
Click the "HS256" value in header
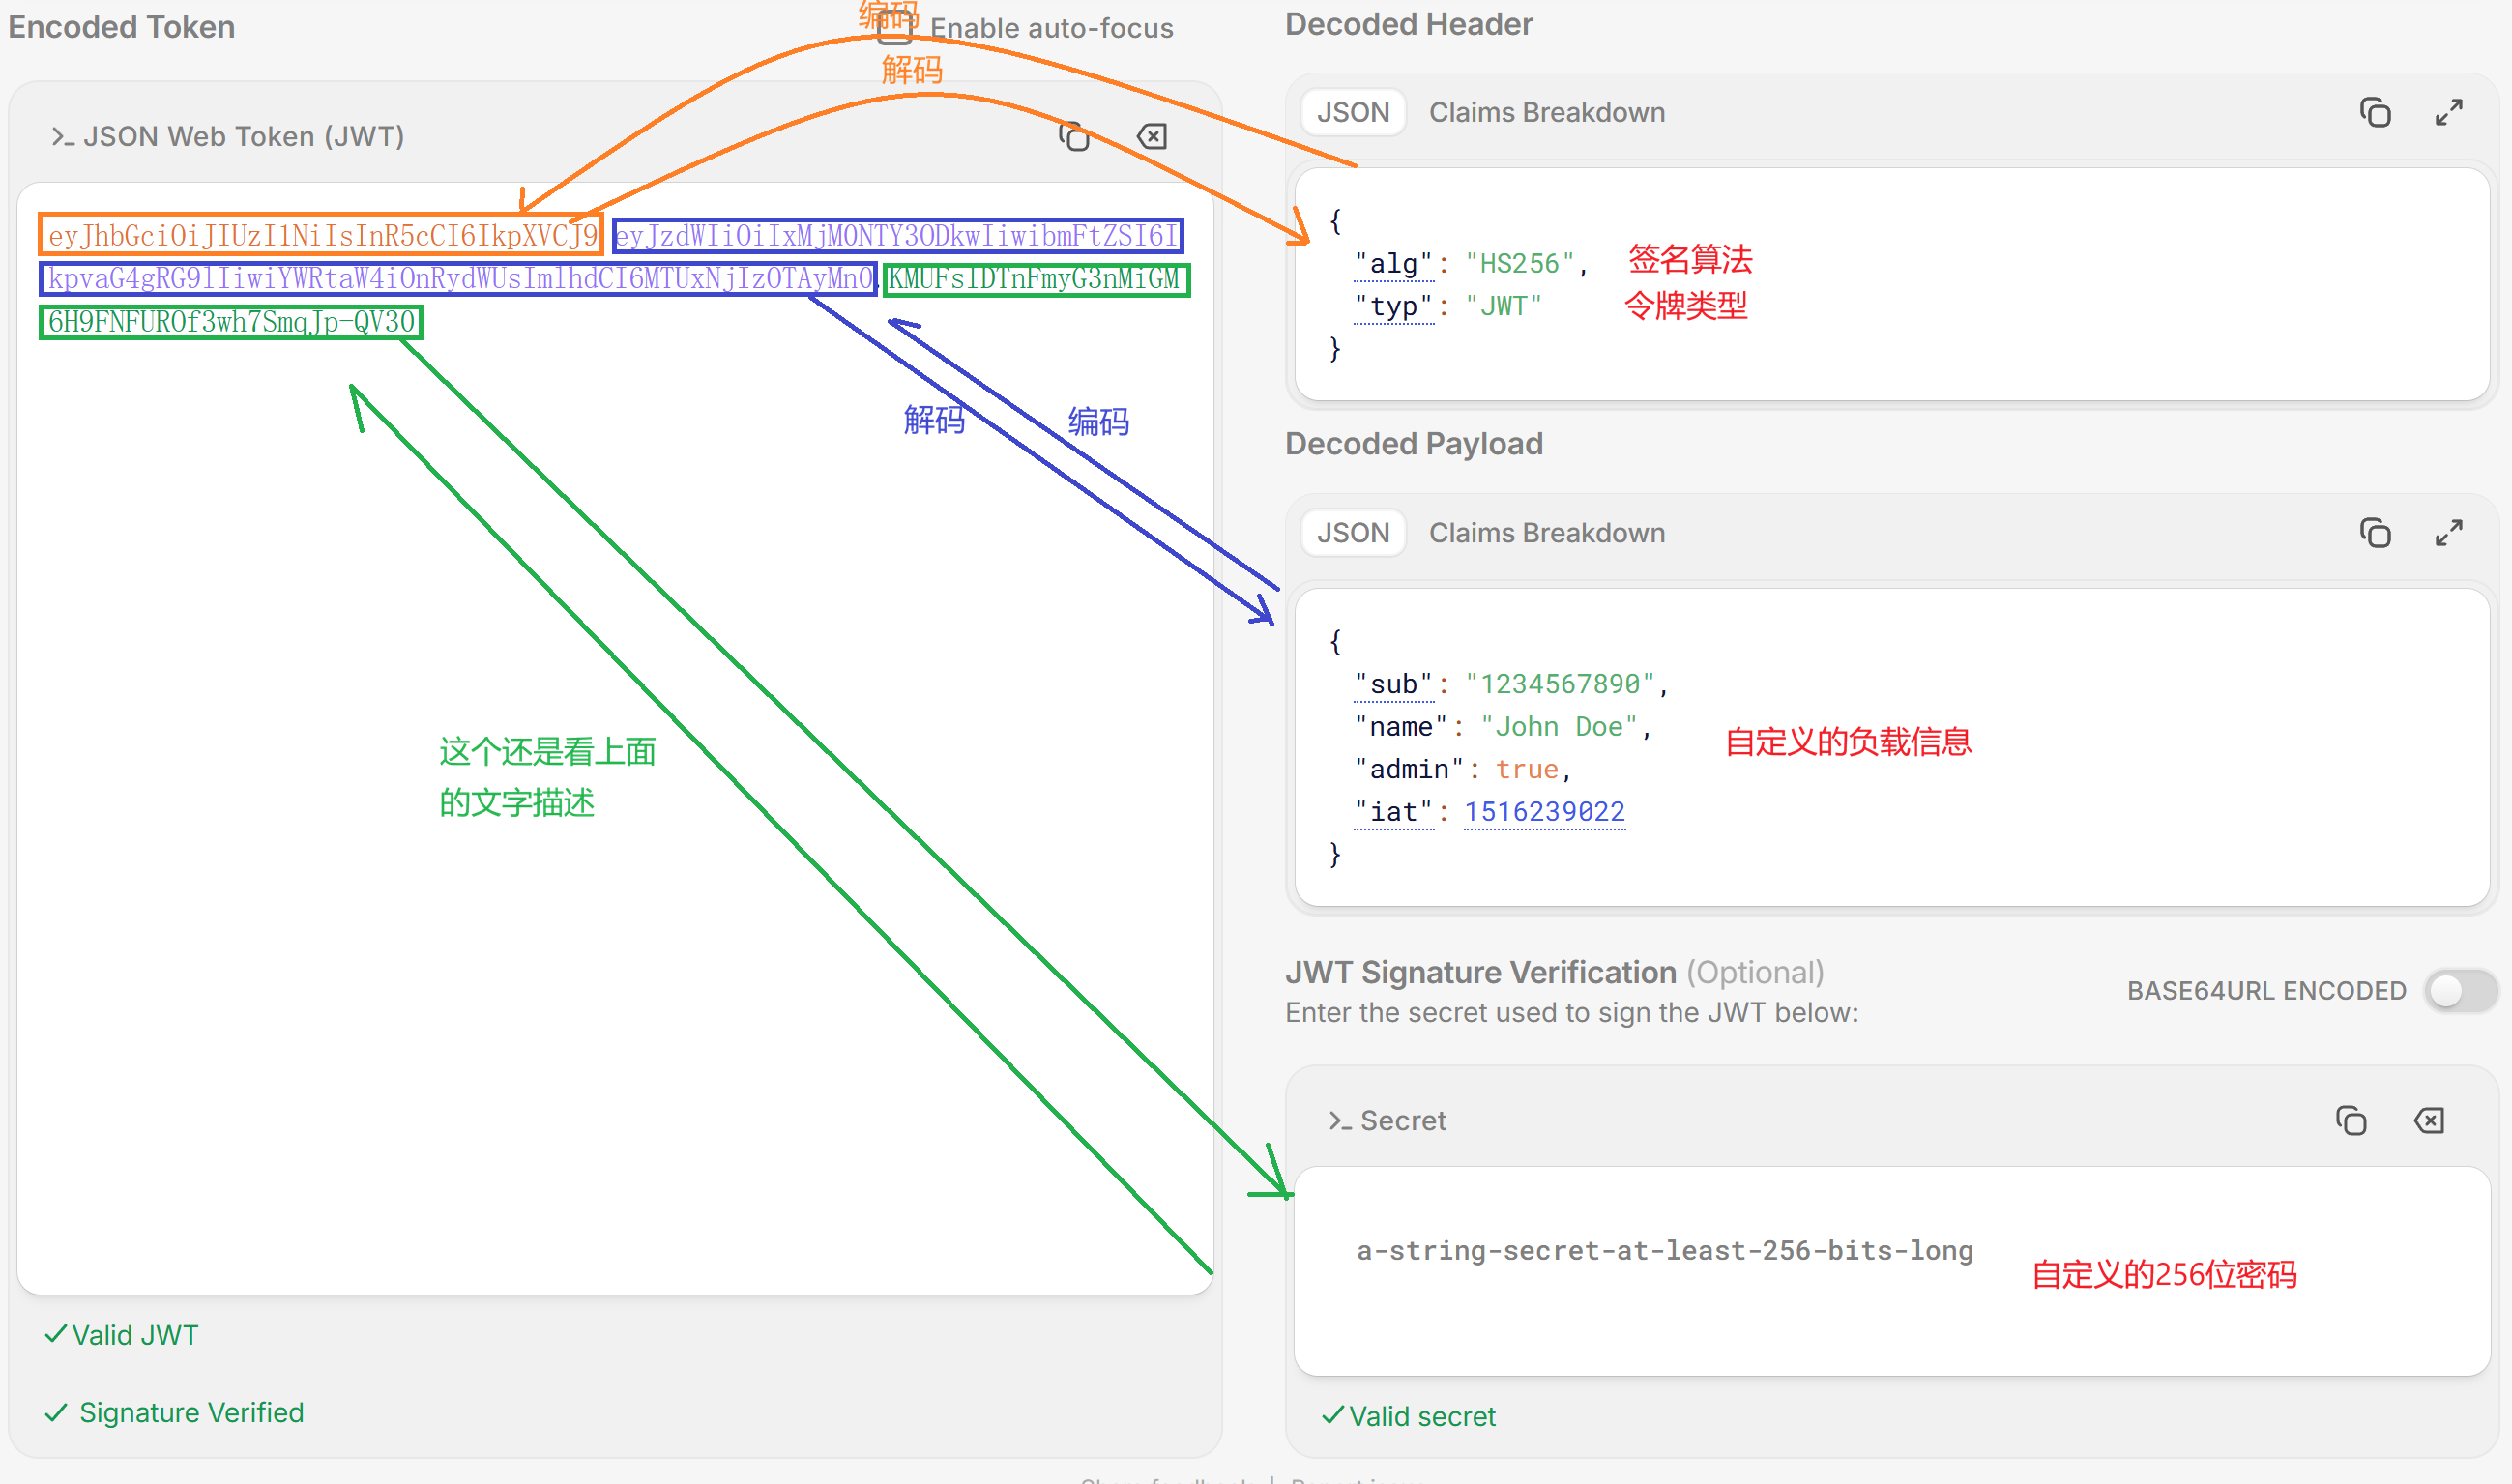1519,264
